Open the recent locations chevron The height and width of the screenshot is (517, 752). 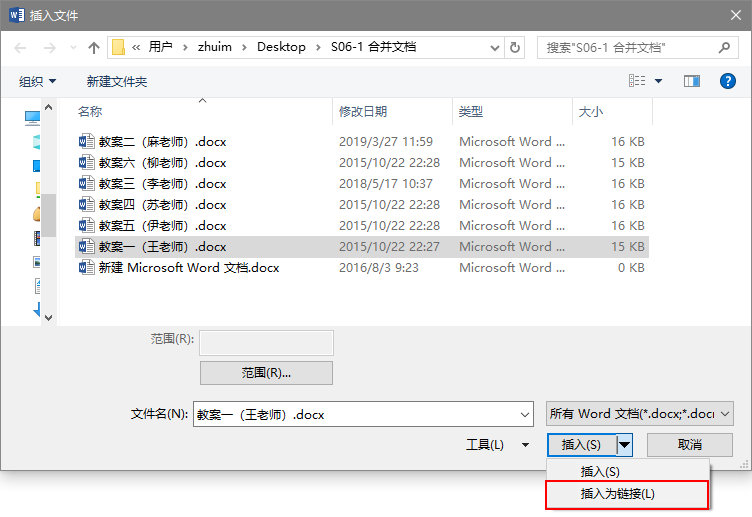click(x=73, y=47)
